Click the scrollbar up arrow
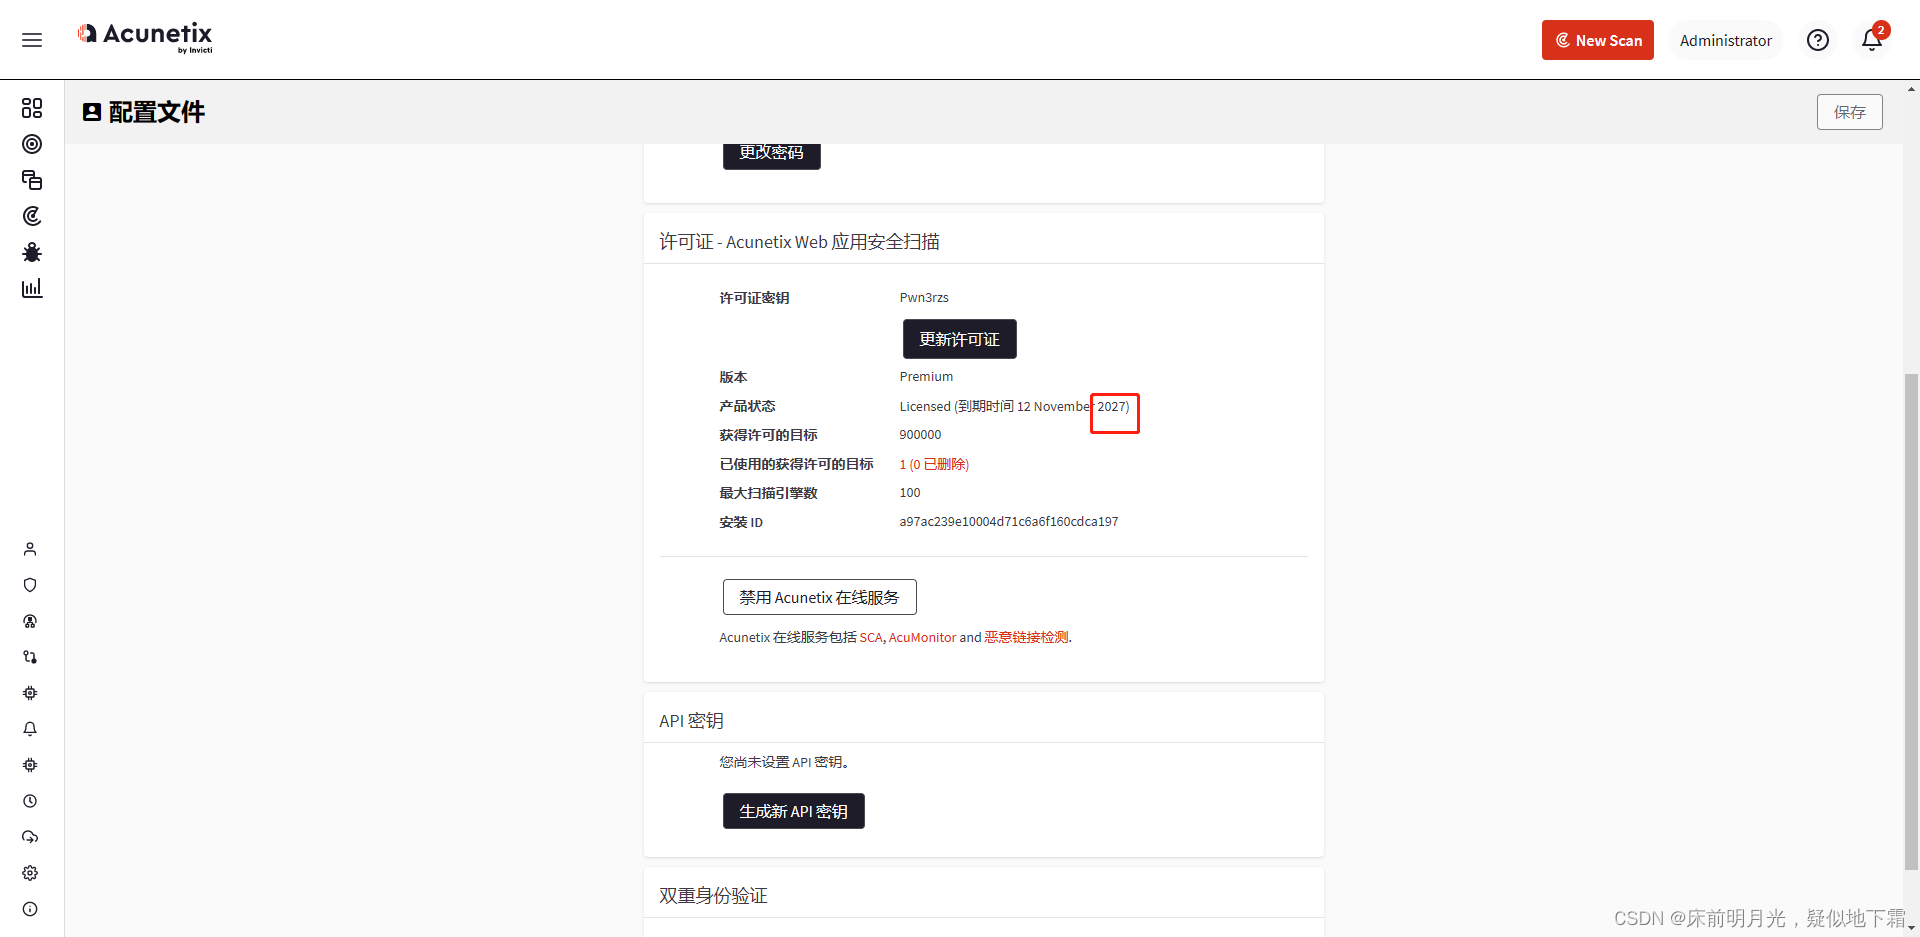This screenshot has width=1920, height=937. 1911,89
